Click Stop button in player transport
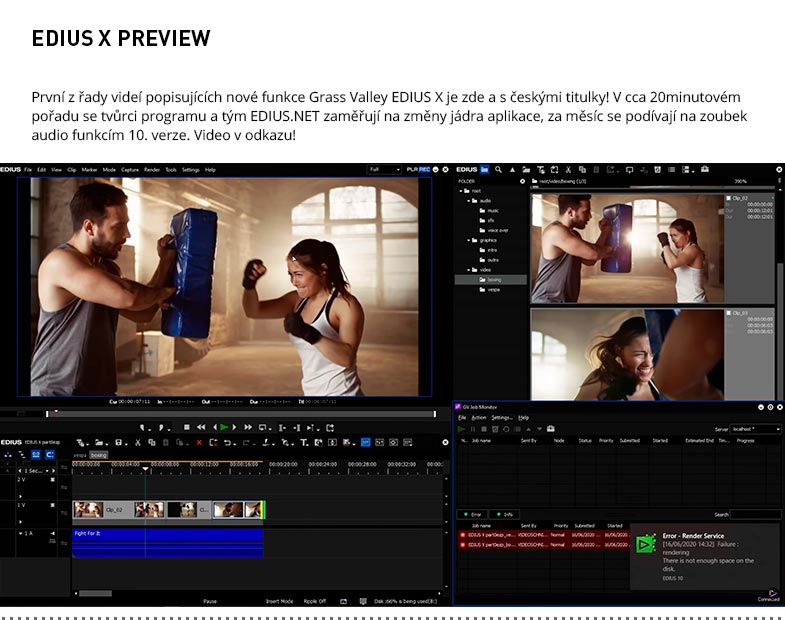Screen dimensions: 785x620 pyautogui.click(x=187, y=427)
